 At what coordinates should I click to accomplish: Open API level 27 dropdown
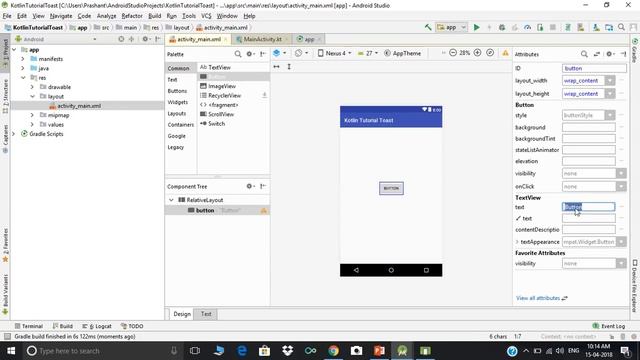(x=367, y=53)
